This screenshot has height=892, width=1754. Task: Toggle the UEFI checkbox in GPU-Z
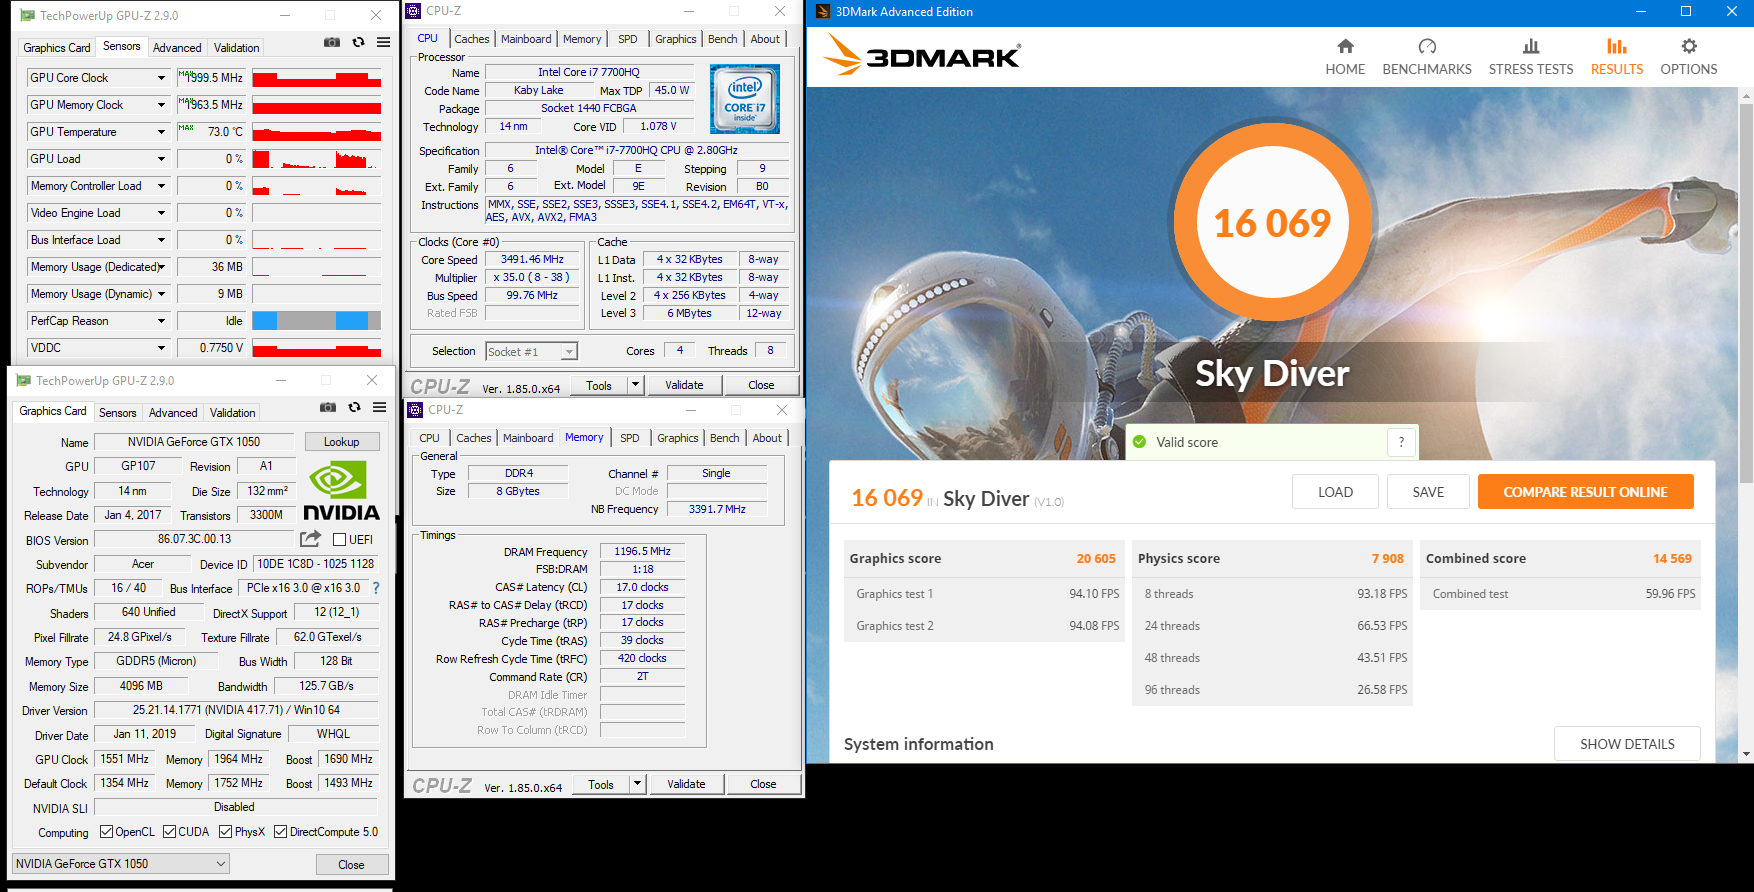coord(339,540)
